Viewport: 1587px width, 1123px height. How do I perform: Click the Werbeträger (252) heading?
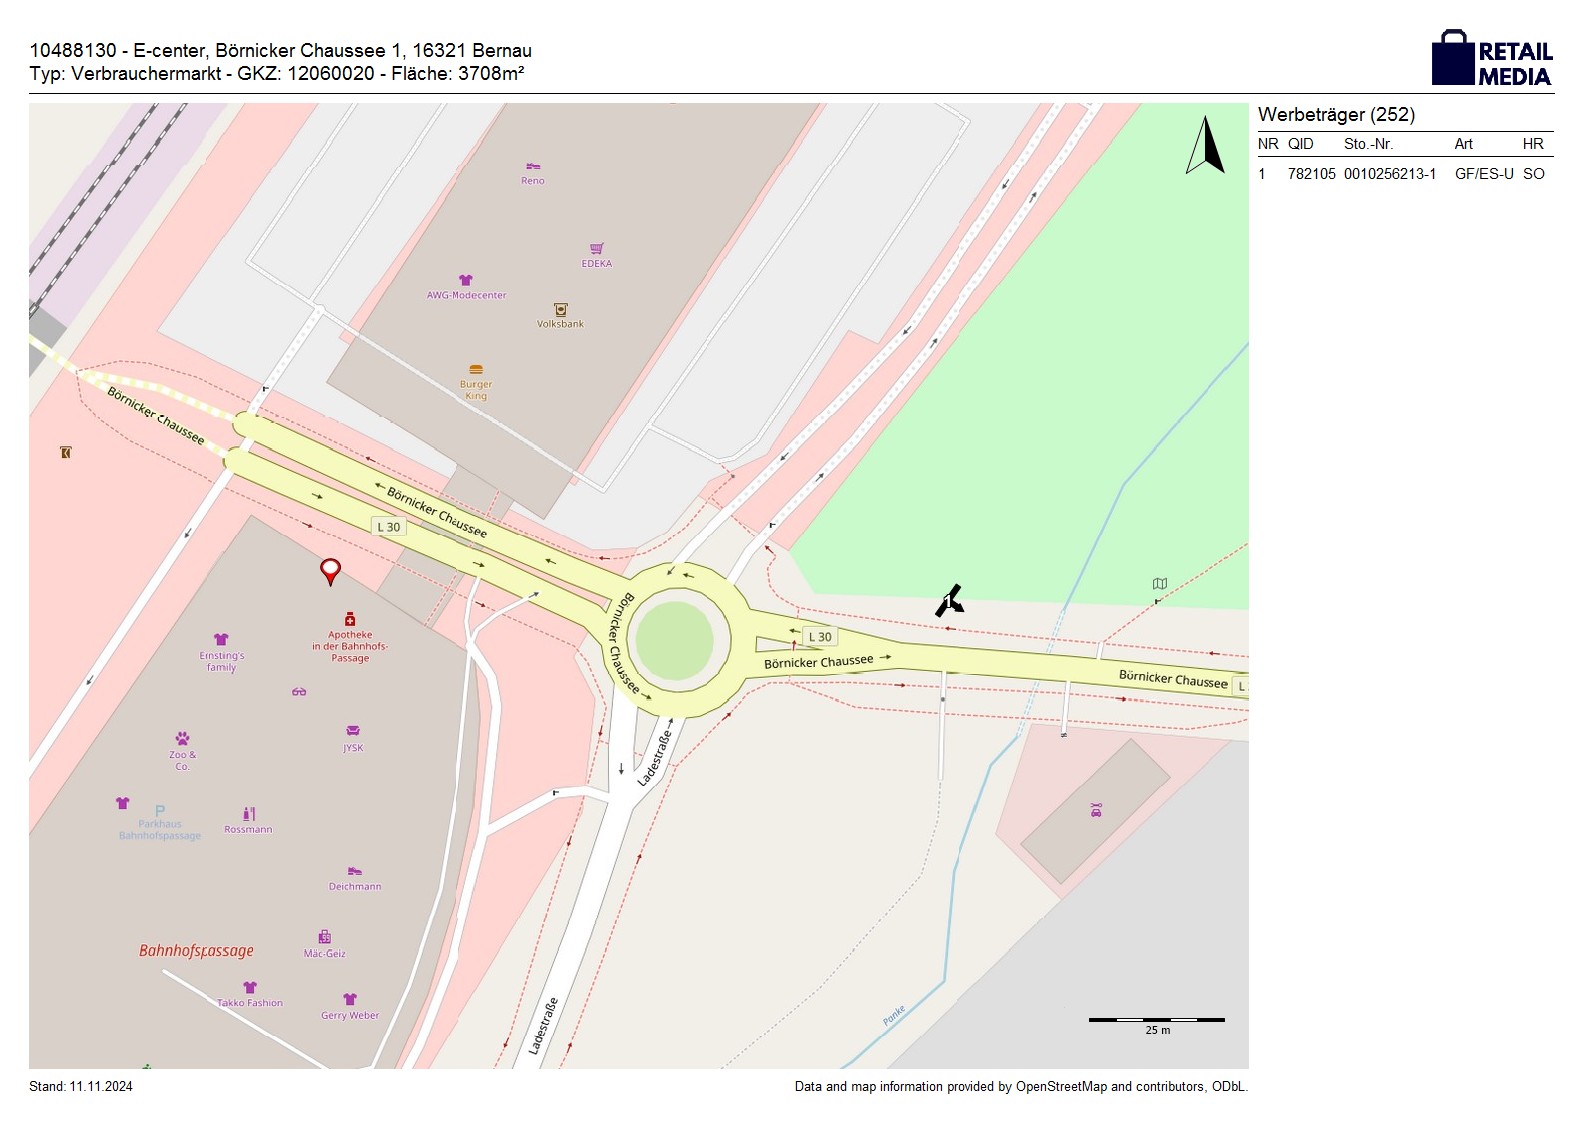click(1336, 114)
